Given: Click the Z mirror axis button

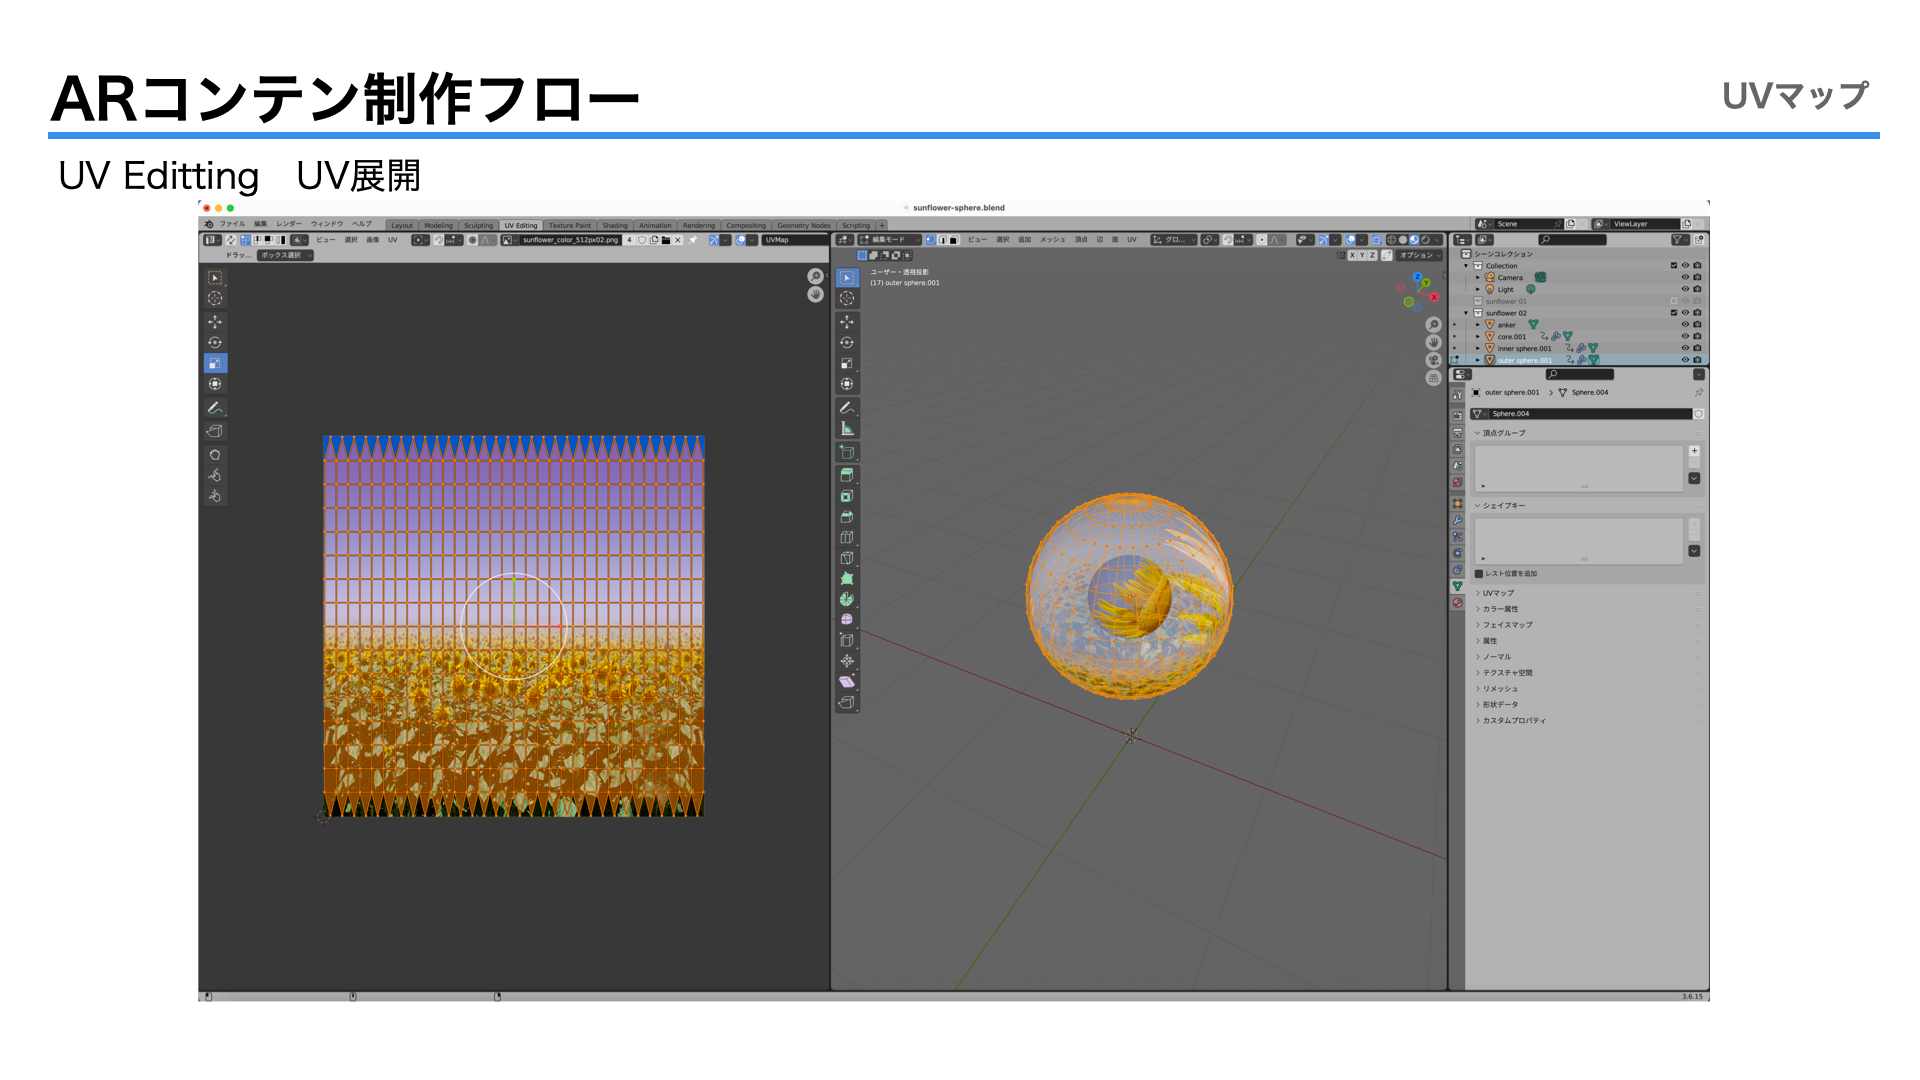Looking at the screenshot, I should pos(1372,255).
